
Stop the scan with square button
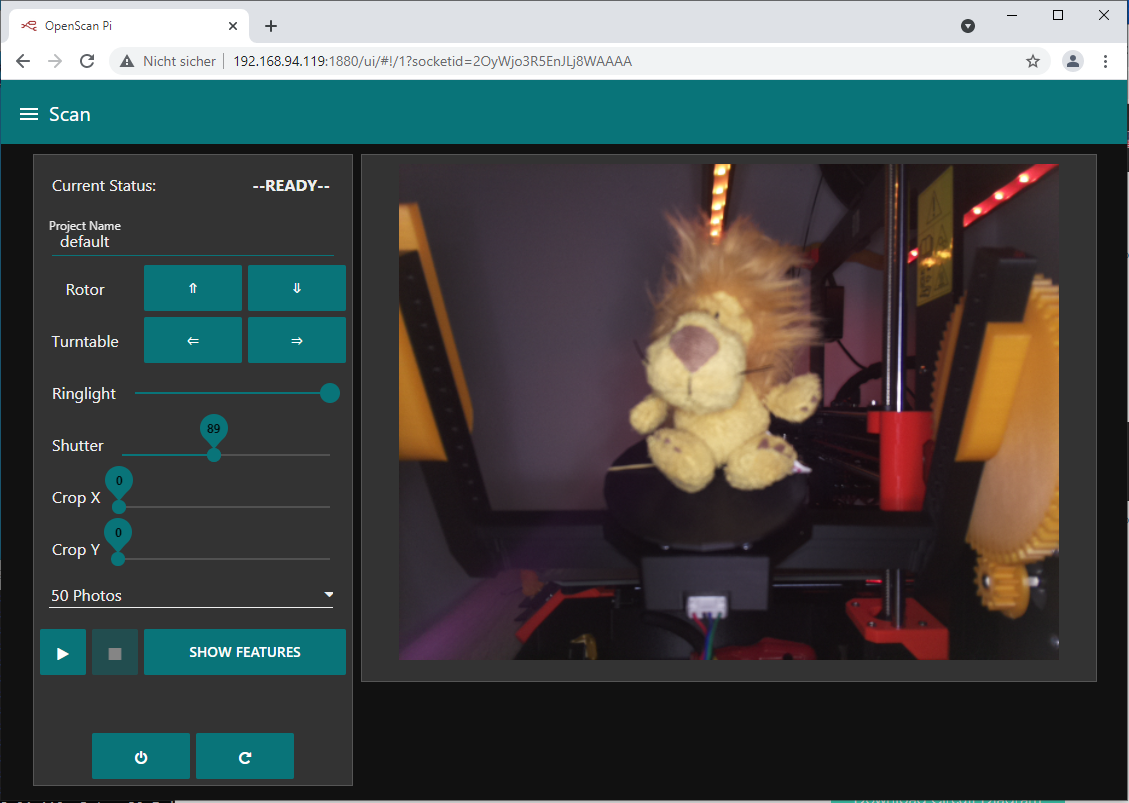[x=115, y=652]
